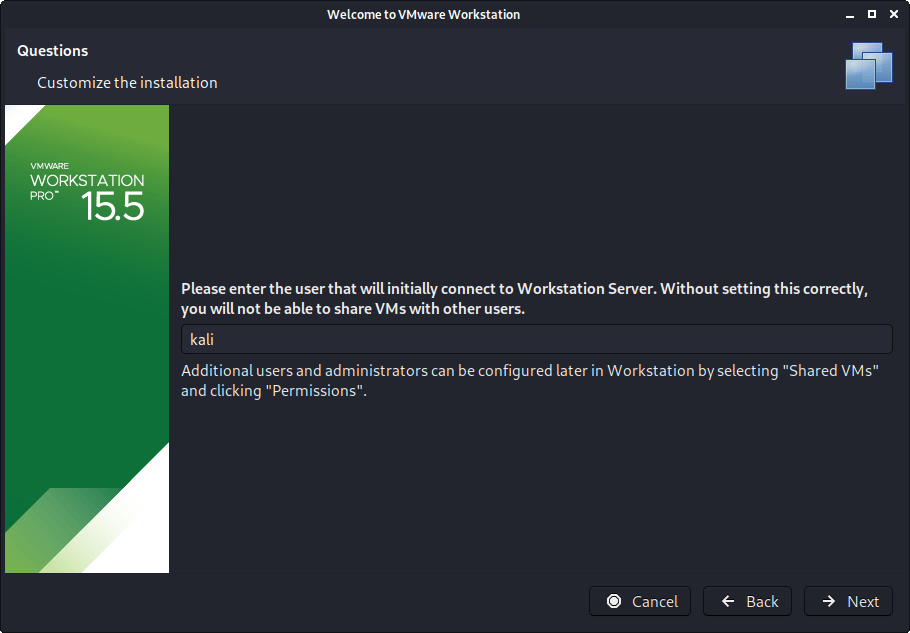Viewport: 910px width, 633px height.
Task: Proceed with the Next button
Action: tap(849, 601)
